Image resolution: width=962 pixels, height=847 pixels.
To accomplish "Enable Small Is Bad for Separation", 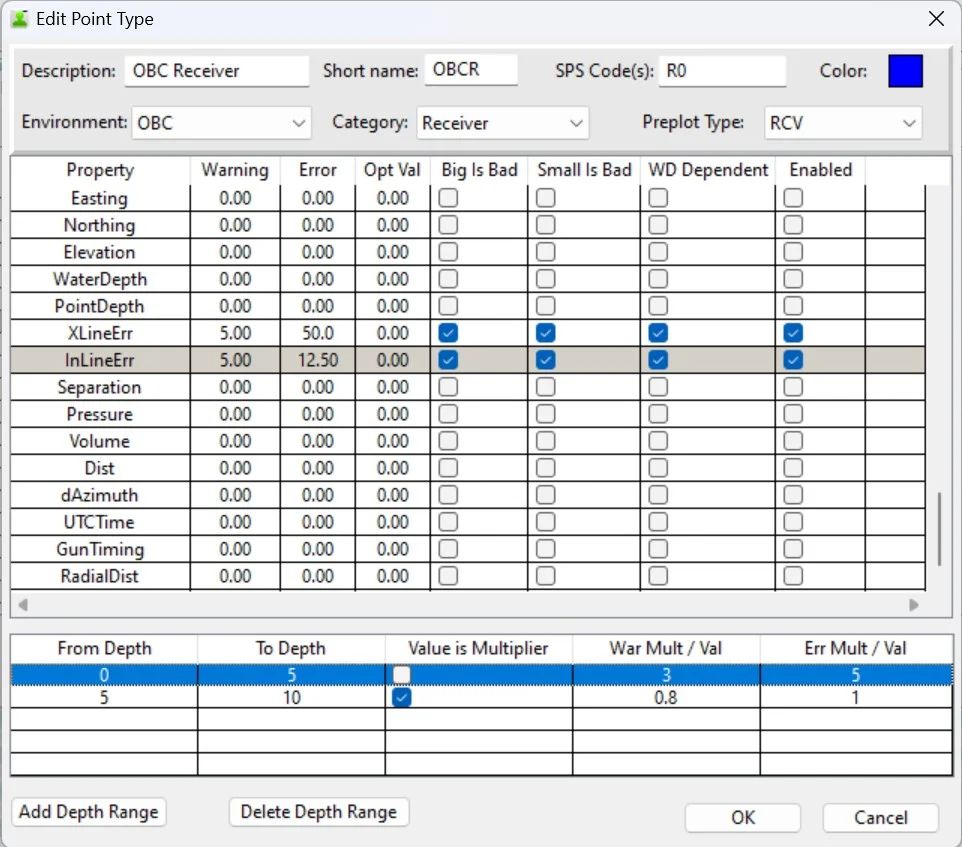I will tap(545, 387).
